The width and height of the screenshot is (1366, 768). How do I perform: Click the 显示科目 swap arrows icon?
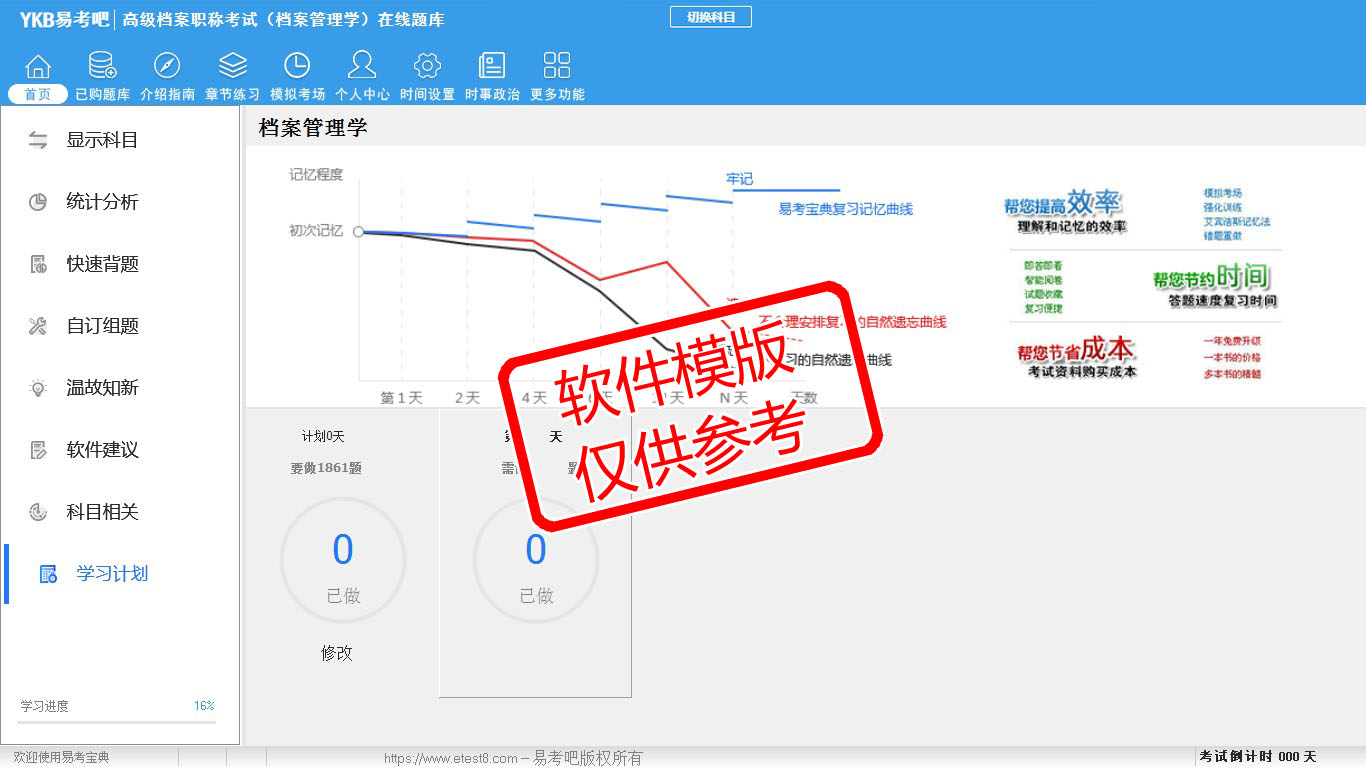point(38,140)
